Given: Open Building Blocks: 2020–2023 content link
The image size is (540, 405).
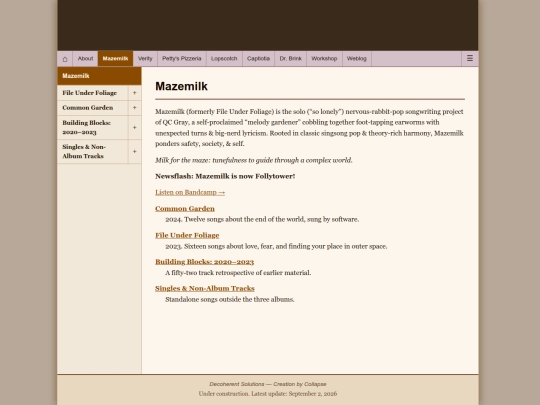Looking at the screenshot, I should pyautogui.click(x=205, y=262).
